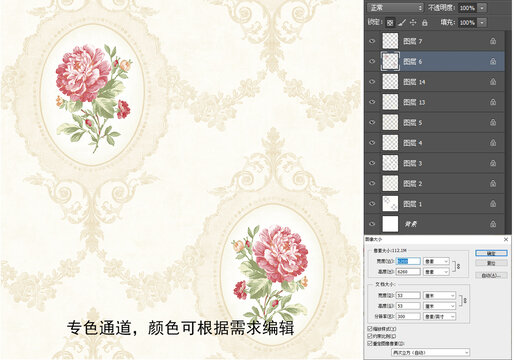Select the 背景 layer
Viewport: 515px width, 360px height.
434,224
